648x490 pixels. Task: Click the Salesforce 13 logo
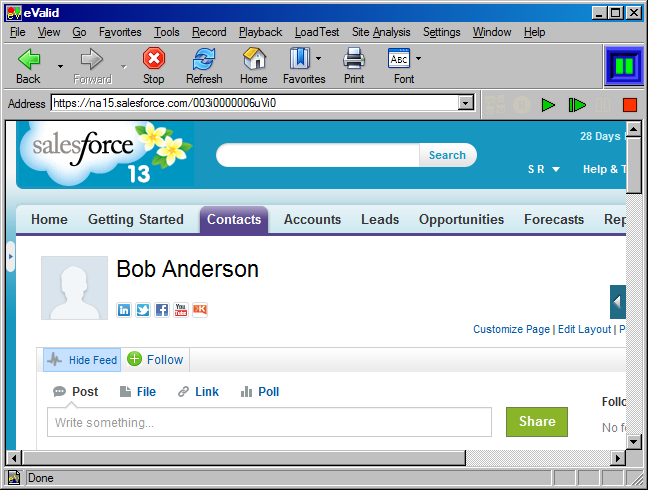(105, 154)
